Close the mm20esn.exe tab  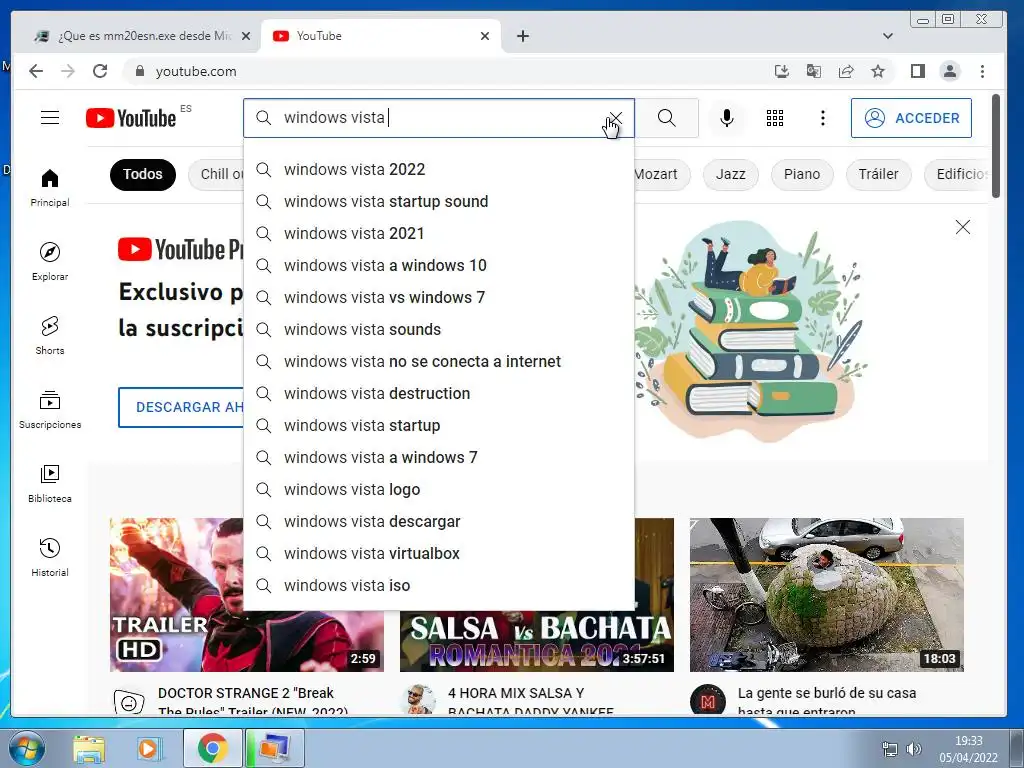pyautogui.click(x=246, y=36)
